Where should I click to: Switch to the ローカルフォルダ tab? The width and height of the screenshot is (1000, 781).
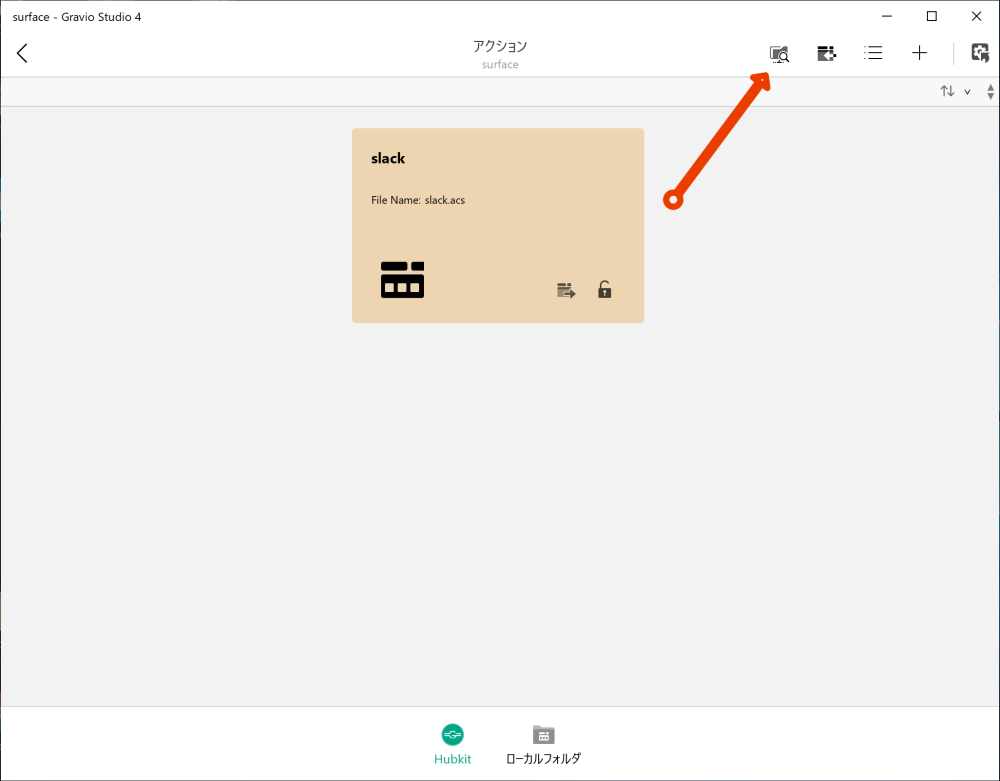543,744
